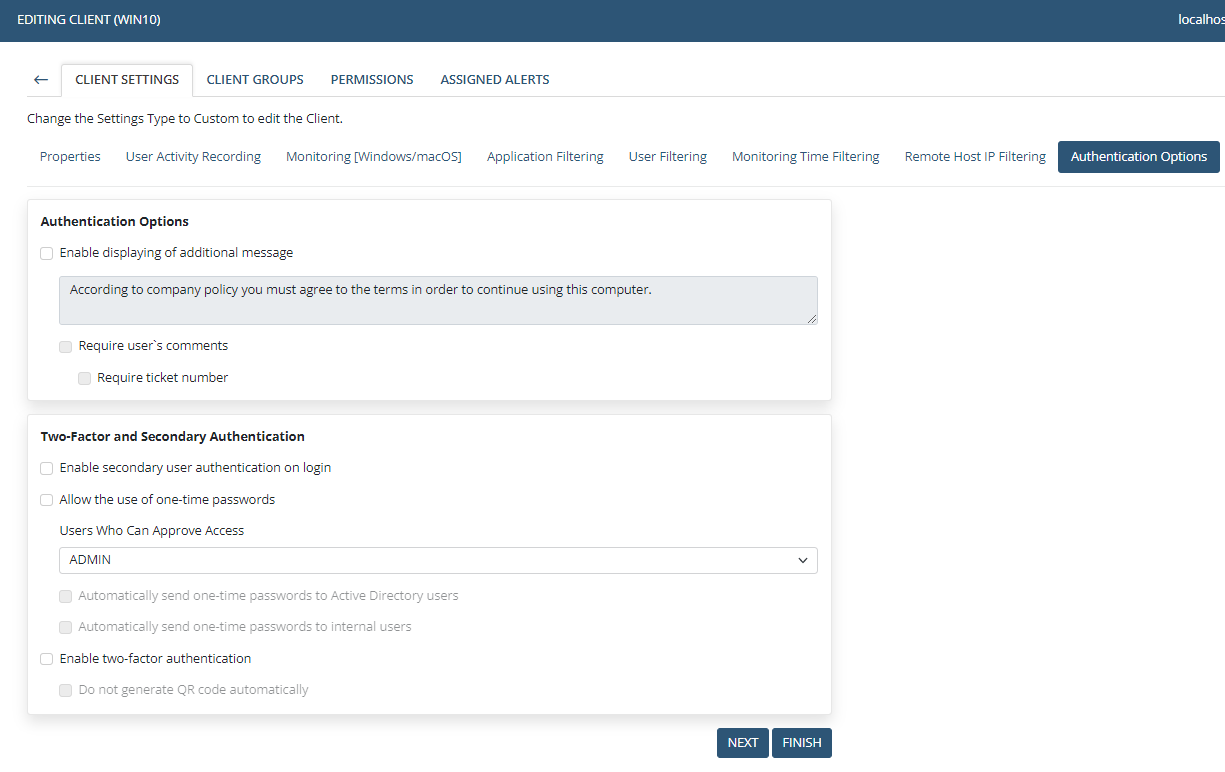
Task: Expand Users Who Can Approve Access dropdown
Action: pyautogui.click(x=438, y=561)
